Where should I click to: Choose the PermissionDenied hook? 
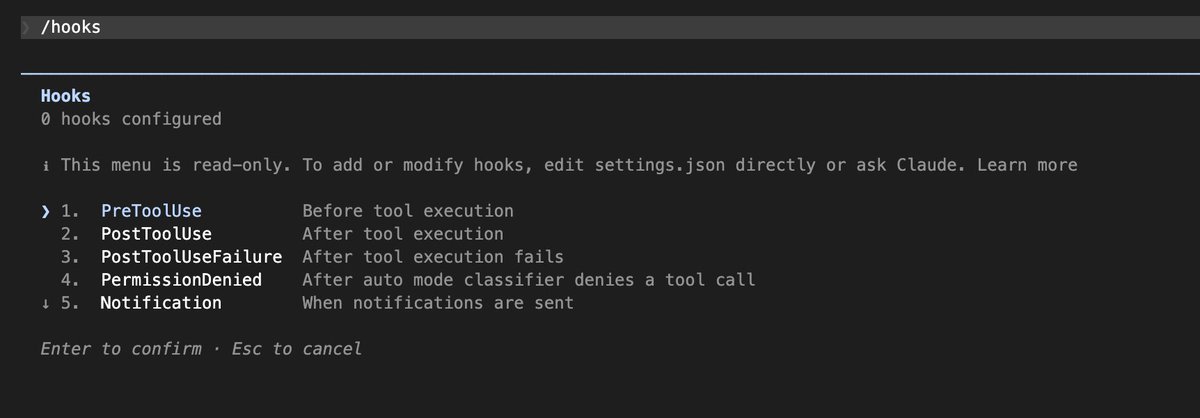click(x=181, y=280)
